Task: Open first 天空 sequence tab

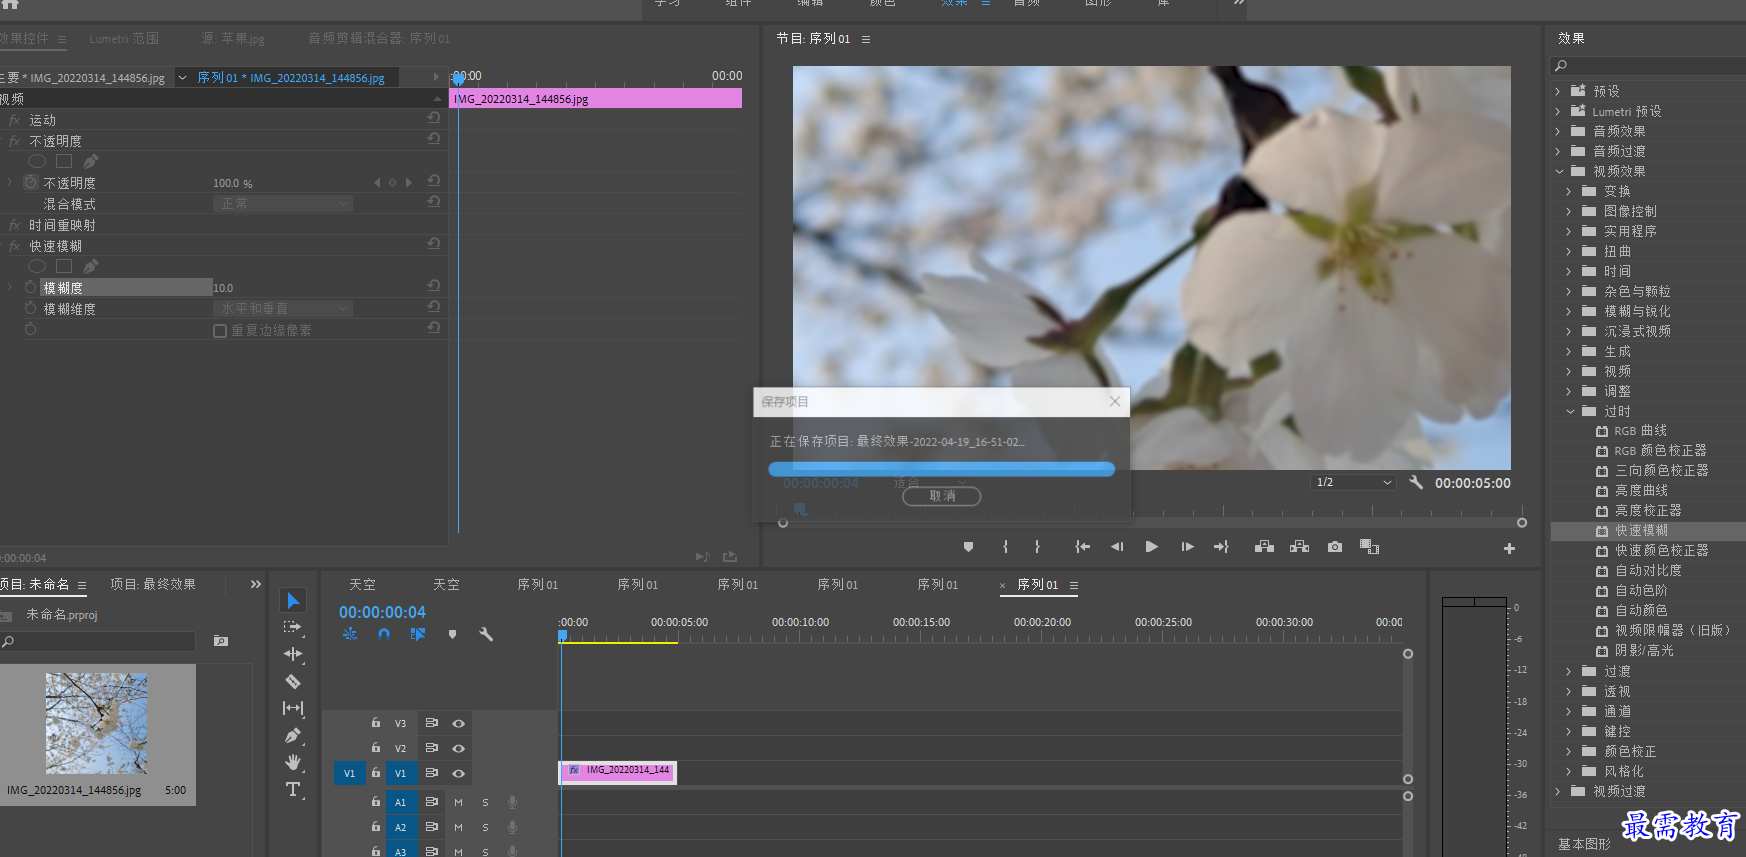Action: point(362,585)
